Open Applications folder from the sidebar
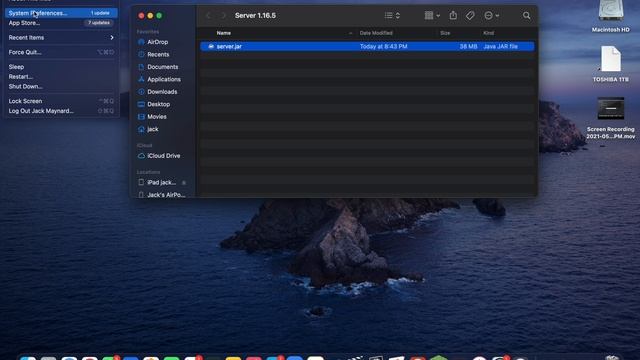The width and height of the screenshot is (640, 360). click(164, 79)
